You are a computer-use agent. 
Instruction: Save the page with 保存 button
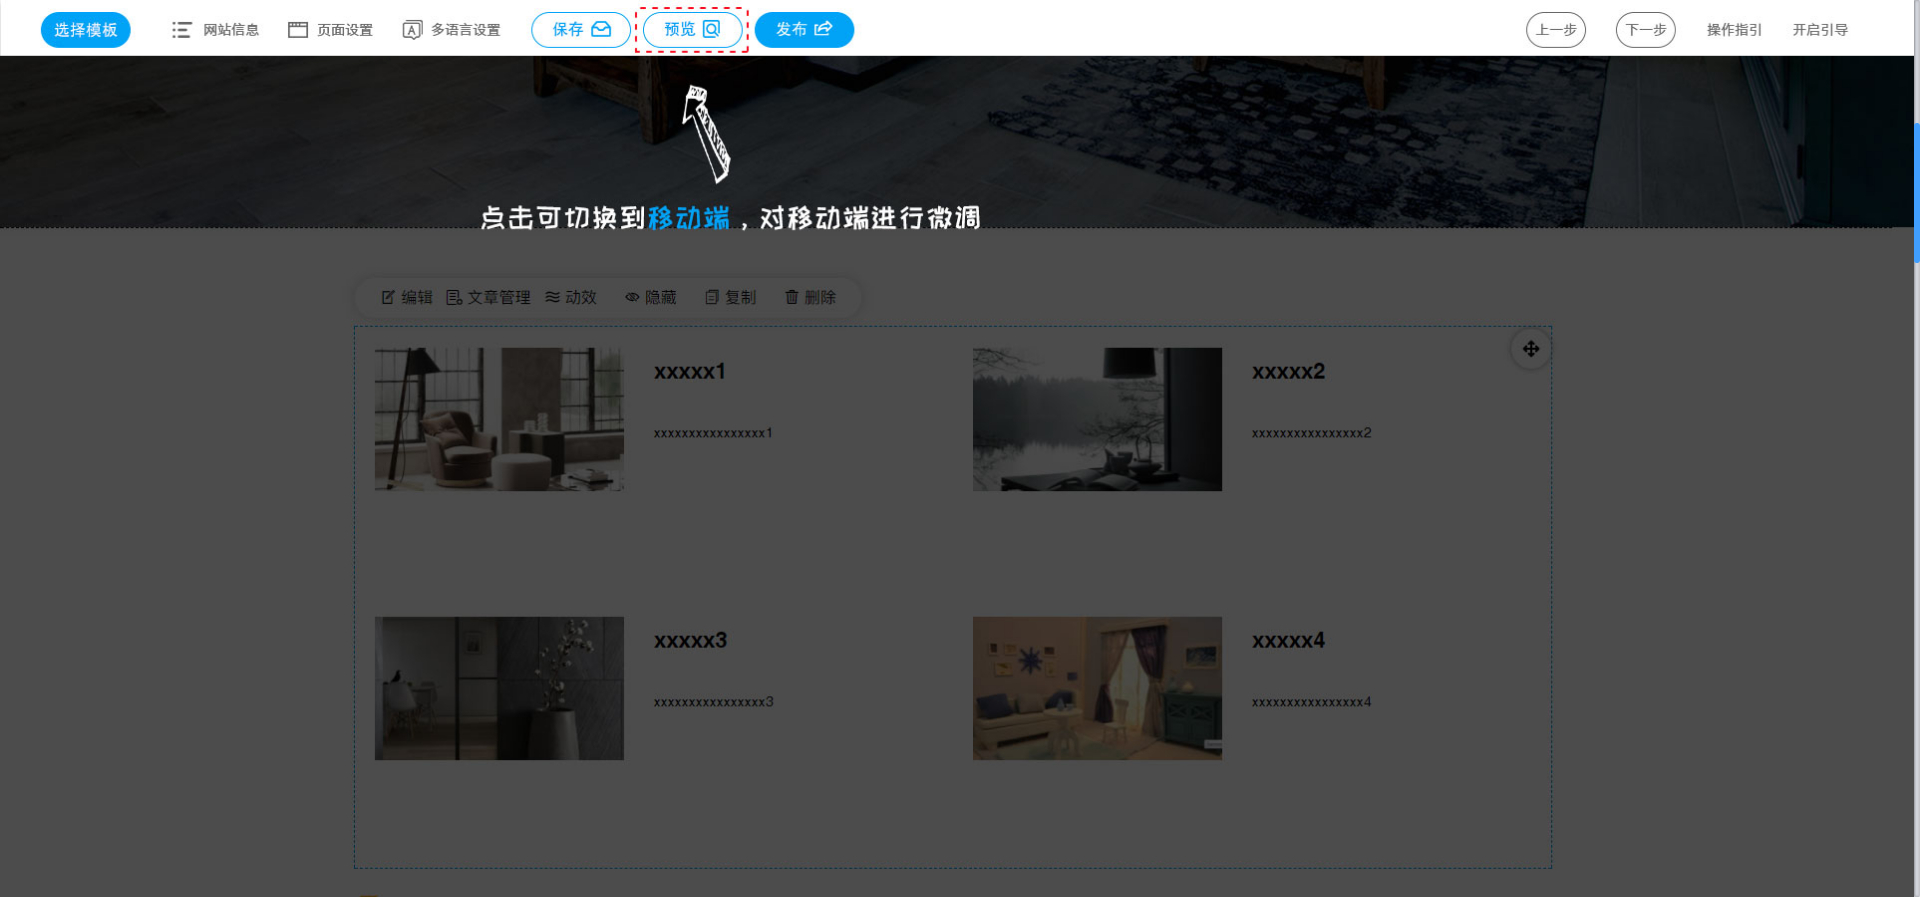580,30
